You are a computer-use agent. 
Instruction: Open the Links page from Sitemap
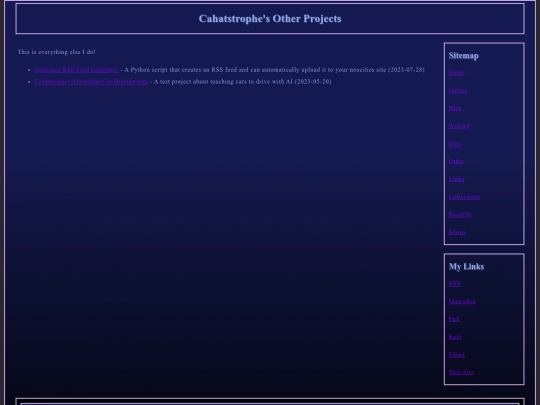(x=456, y=179)
